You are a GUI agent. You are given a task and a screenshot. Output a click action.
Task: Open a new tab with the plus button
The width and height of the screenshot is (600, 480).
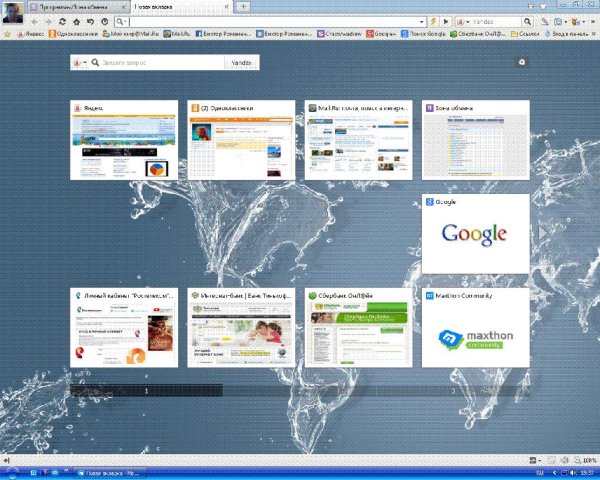click(x=243, y=7)
